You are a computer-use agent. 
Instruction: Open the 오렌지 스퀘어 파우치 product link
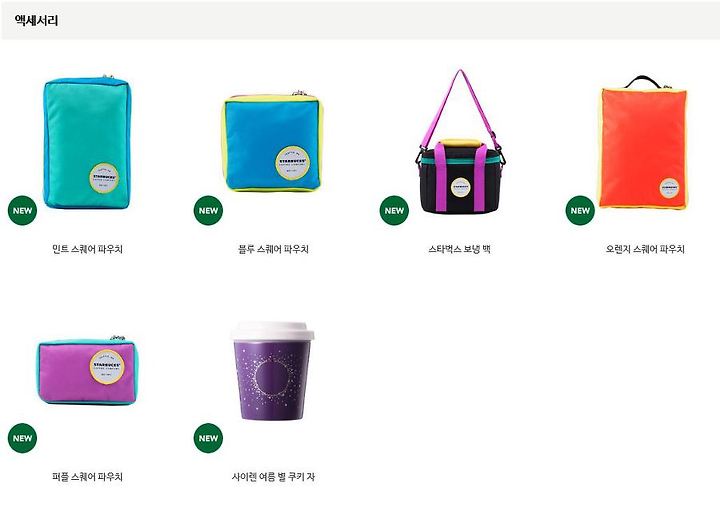point(645,249)
